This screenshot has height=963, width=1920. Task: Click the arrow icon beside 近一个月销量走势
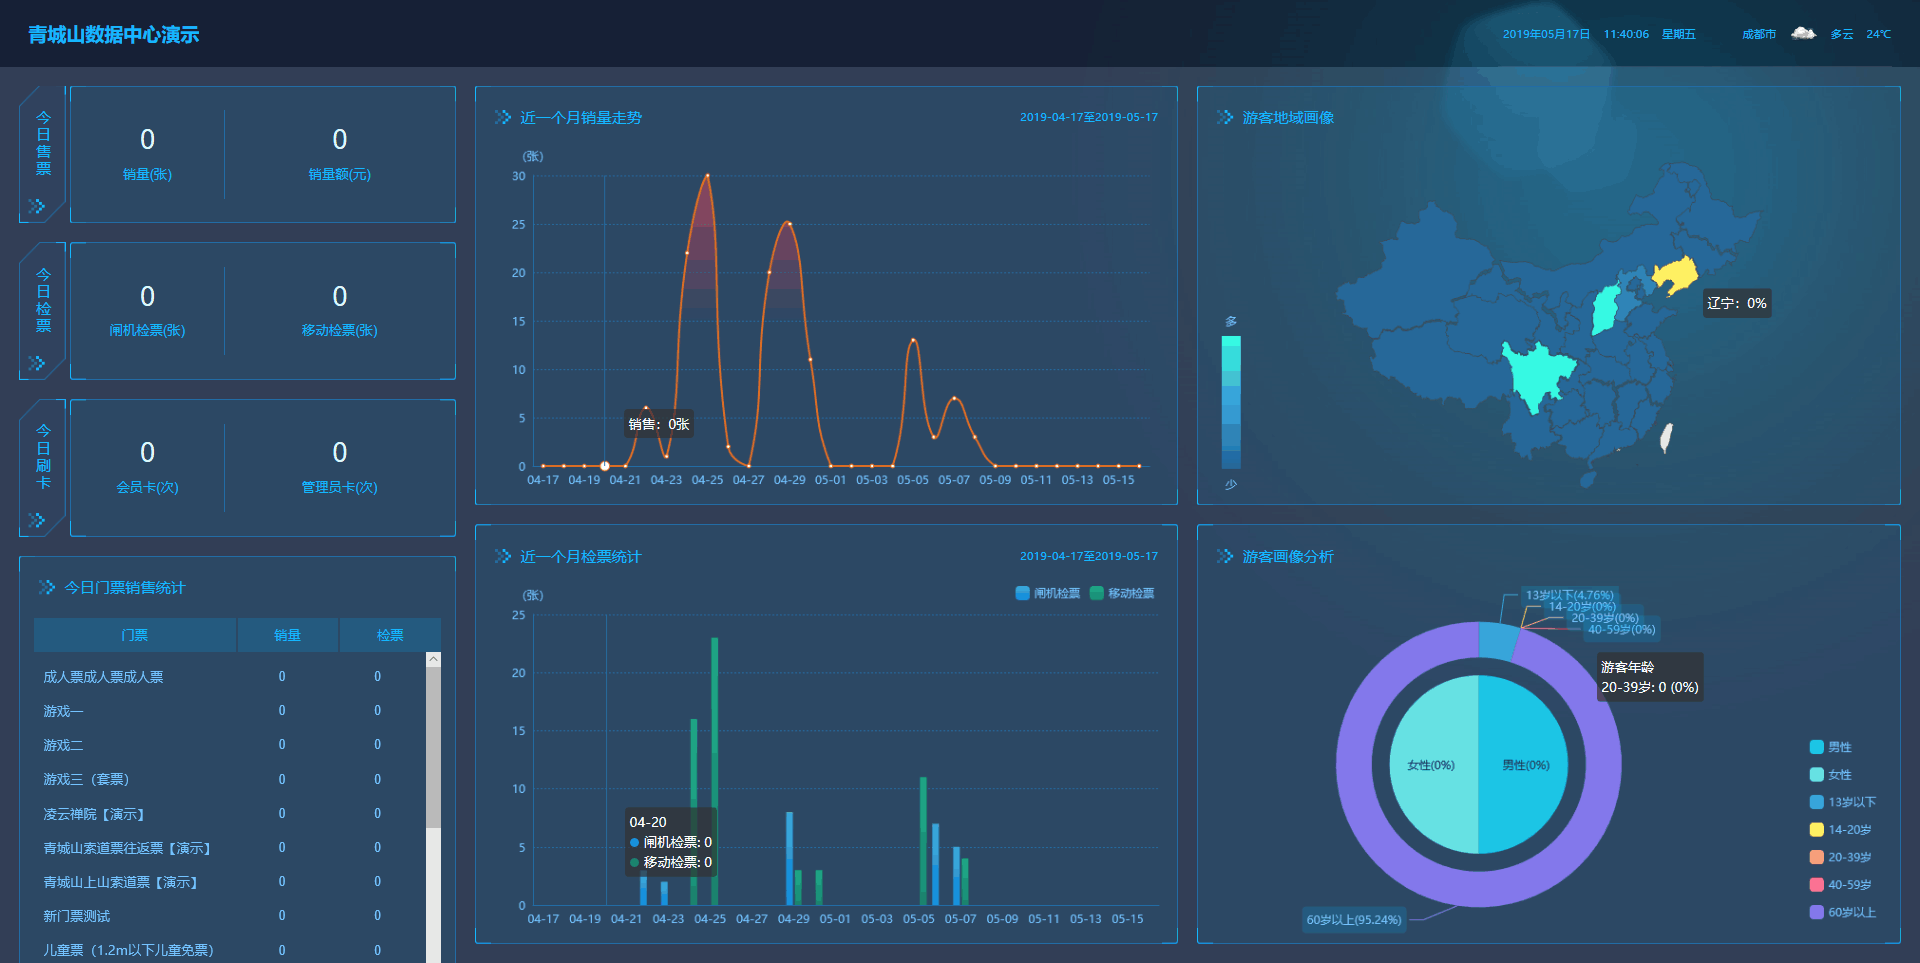click(x=502, y=118)
